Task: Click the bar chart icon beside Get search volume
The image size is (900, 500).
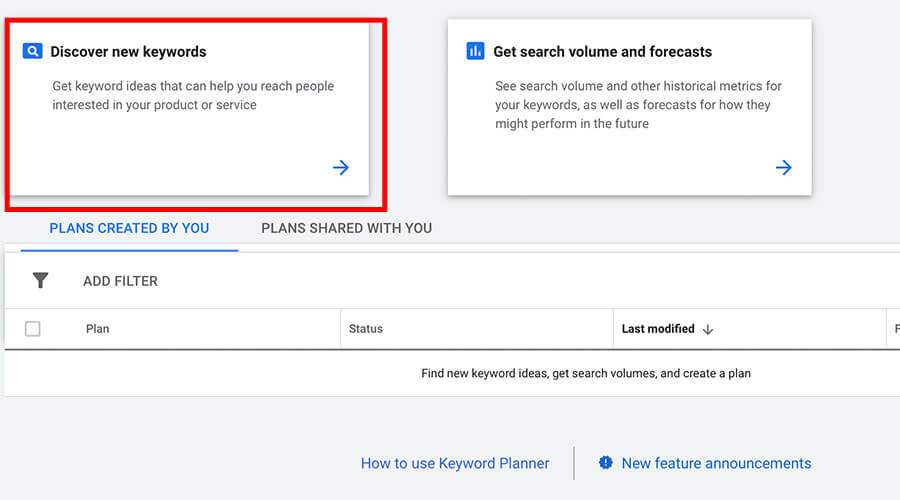Action: [x=475, y=51]
